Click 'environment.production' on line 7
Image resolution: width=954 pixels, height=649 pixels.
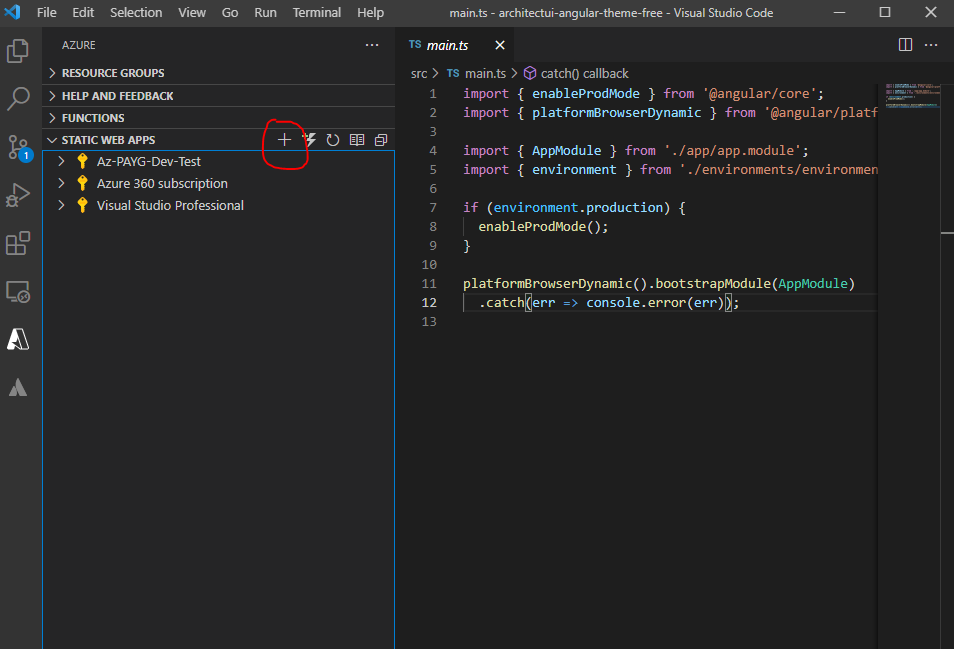pos(577,207)
